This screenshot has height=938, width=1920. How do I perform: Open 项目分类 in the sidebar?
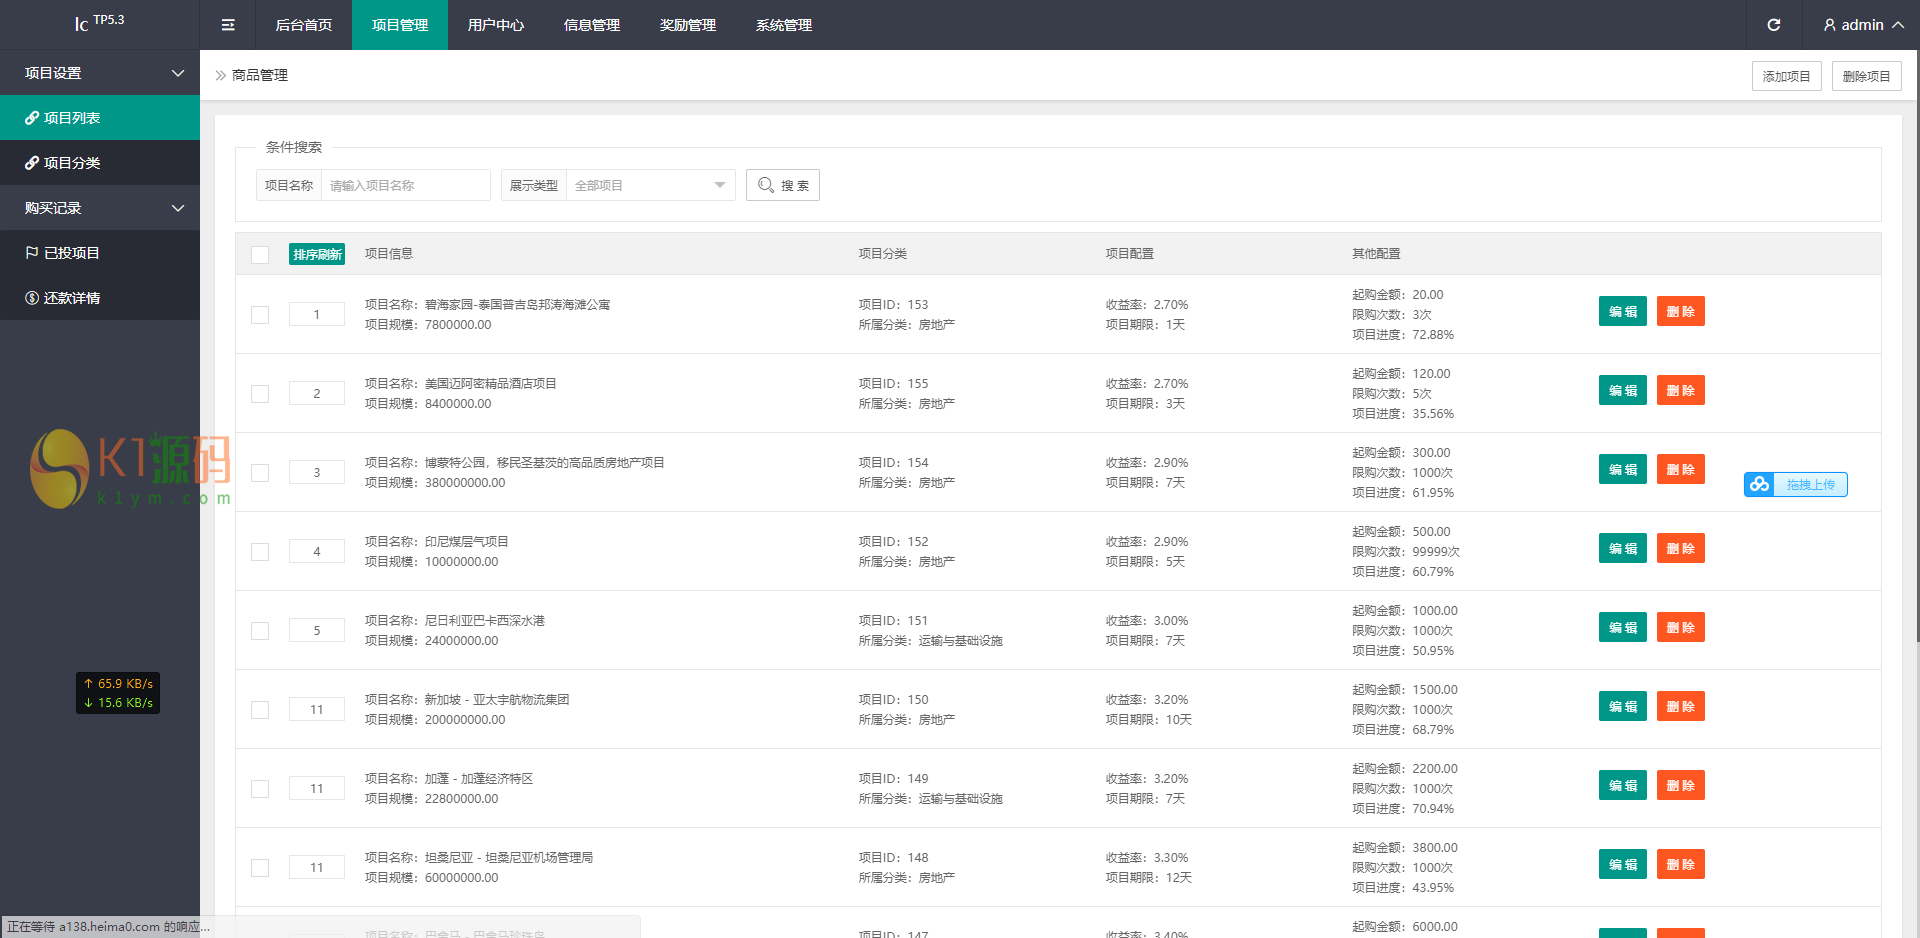[71, 163]
